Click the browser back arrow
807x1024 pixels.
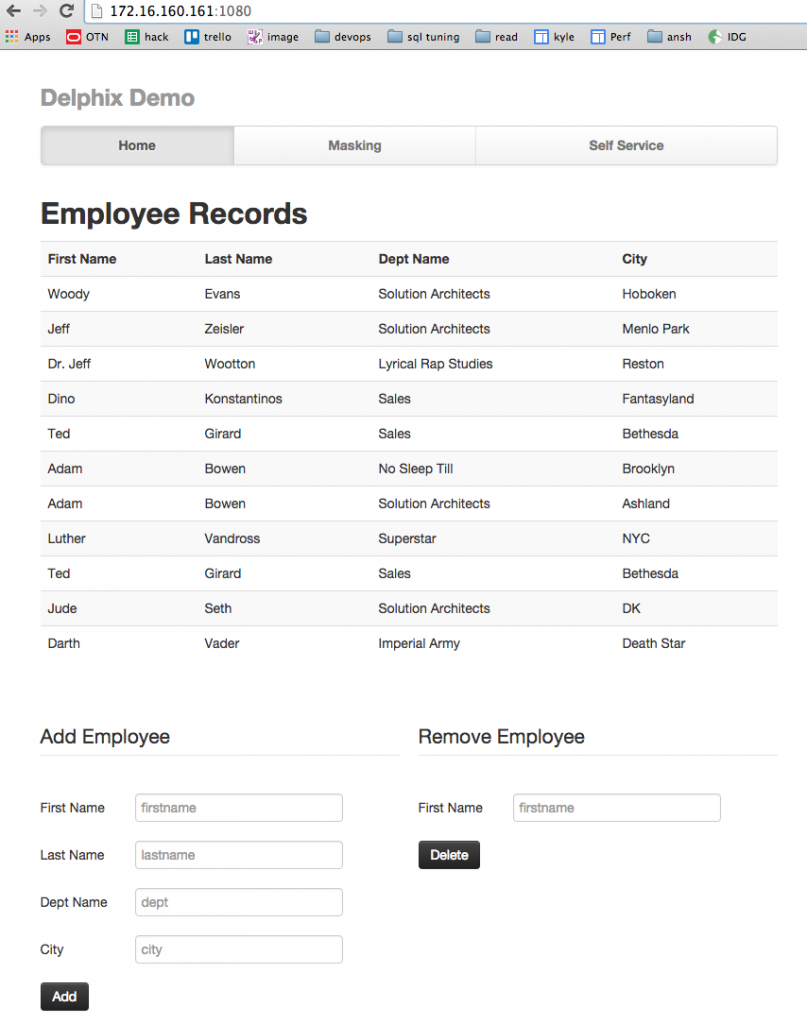[13, 10]
